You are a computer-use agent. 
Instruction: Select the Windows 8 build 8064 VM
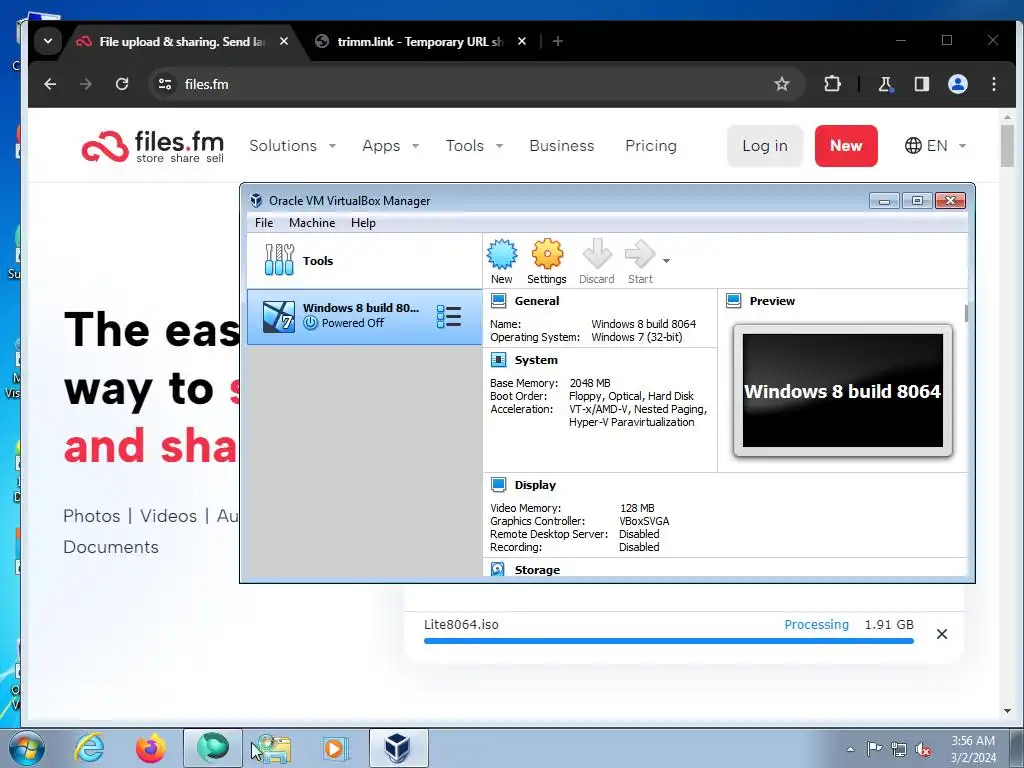(x=364, y=317)
